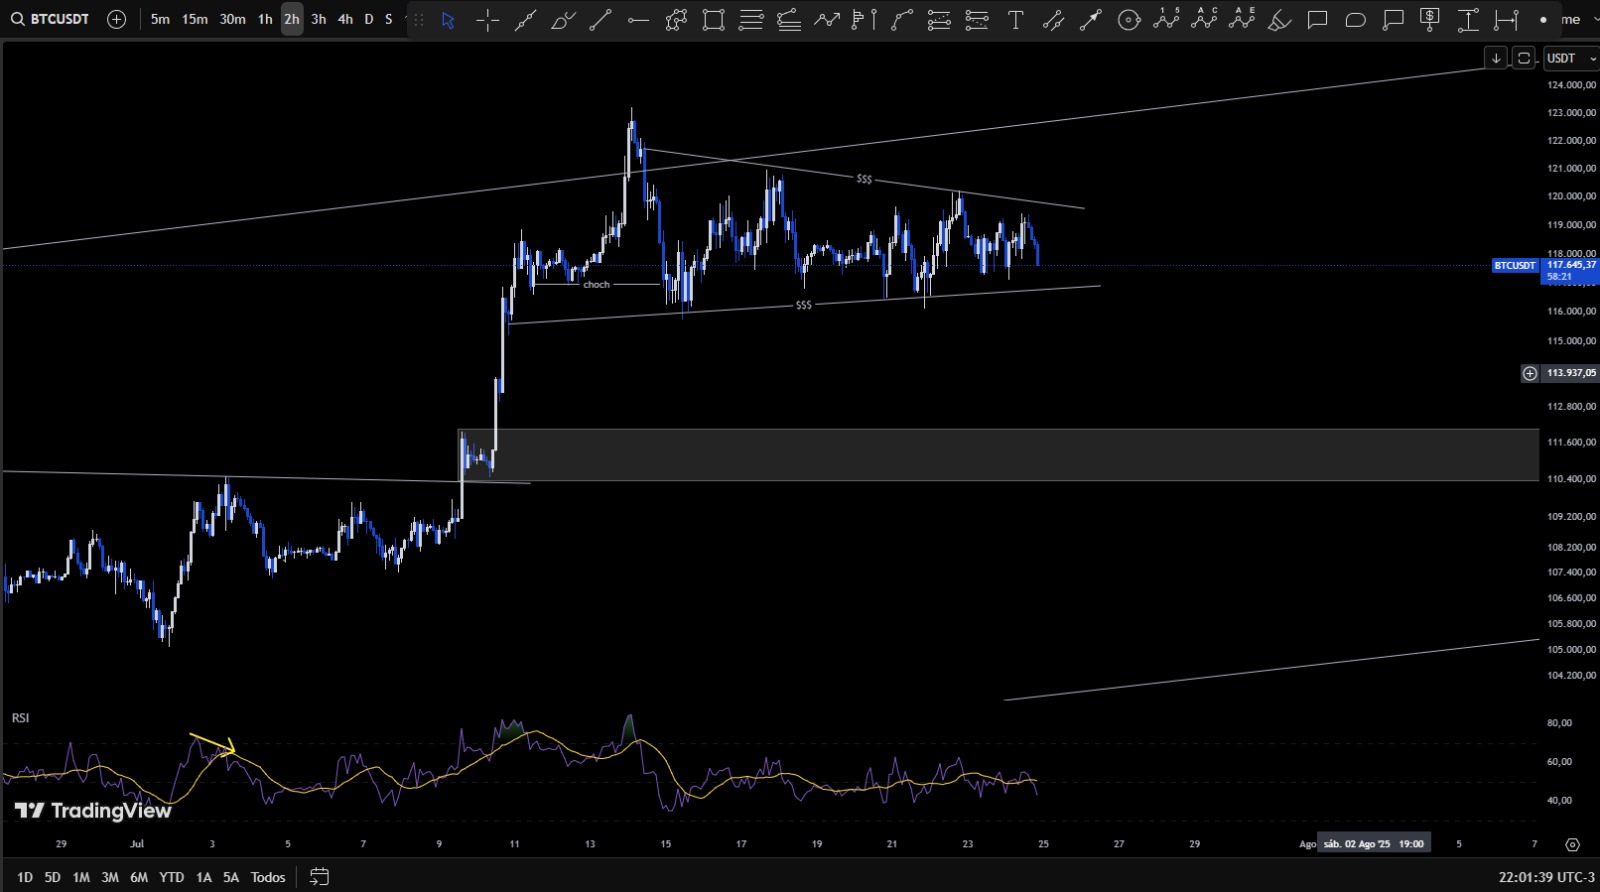Open chart settings gear on time axis
Screen dimensions: 1600x892
(x=1572, y=845)
